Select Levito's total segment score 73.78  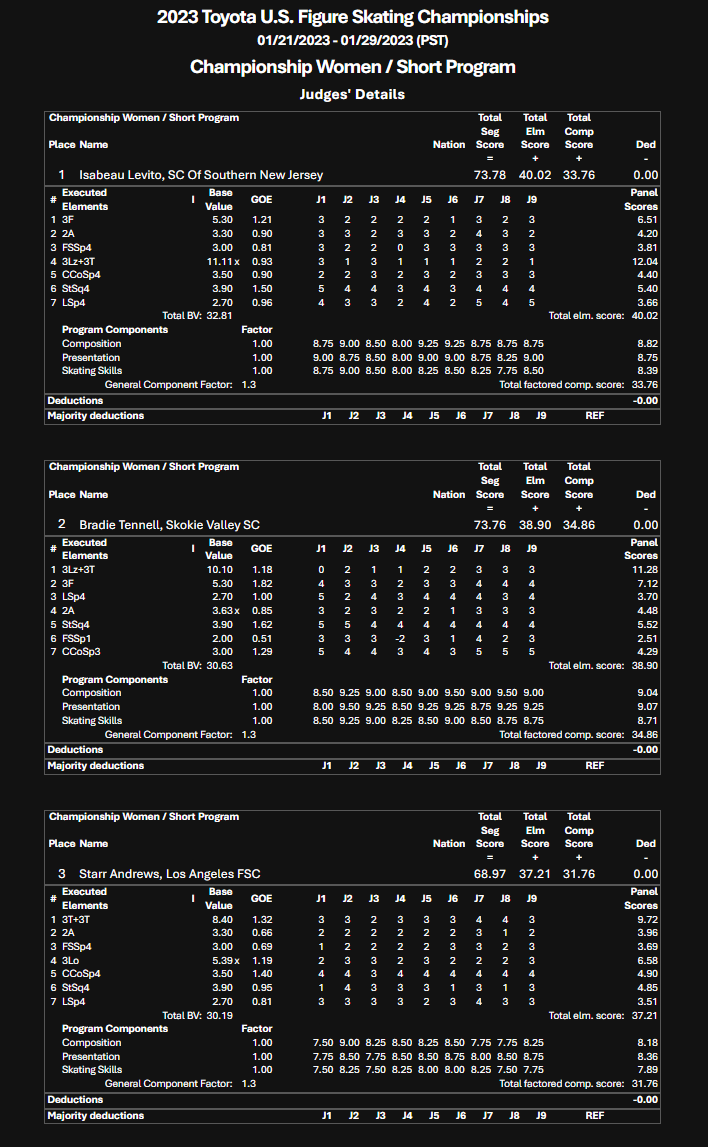click(489, 175)
